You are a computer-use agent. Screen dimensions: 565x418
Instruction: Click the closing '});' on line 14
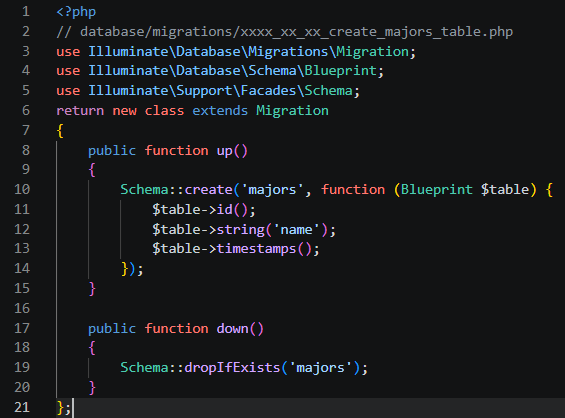tap(132, 269)
